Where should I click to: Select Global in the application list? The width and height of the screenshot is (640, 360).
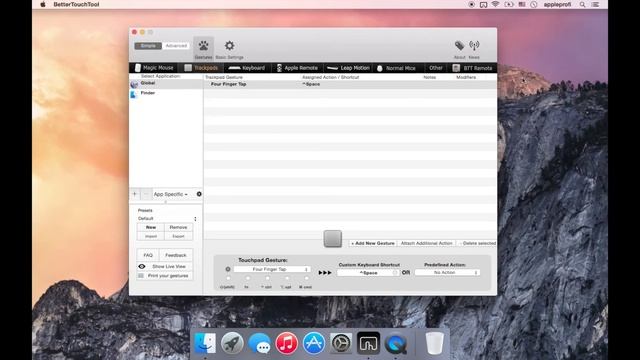[166, 83]
